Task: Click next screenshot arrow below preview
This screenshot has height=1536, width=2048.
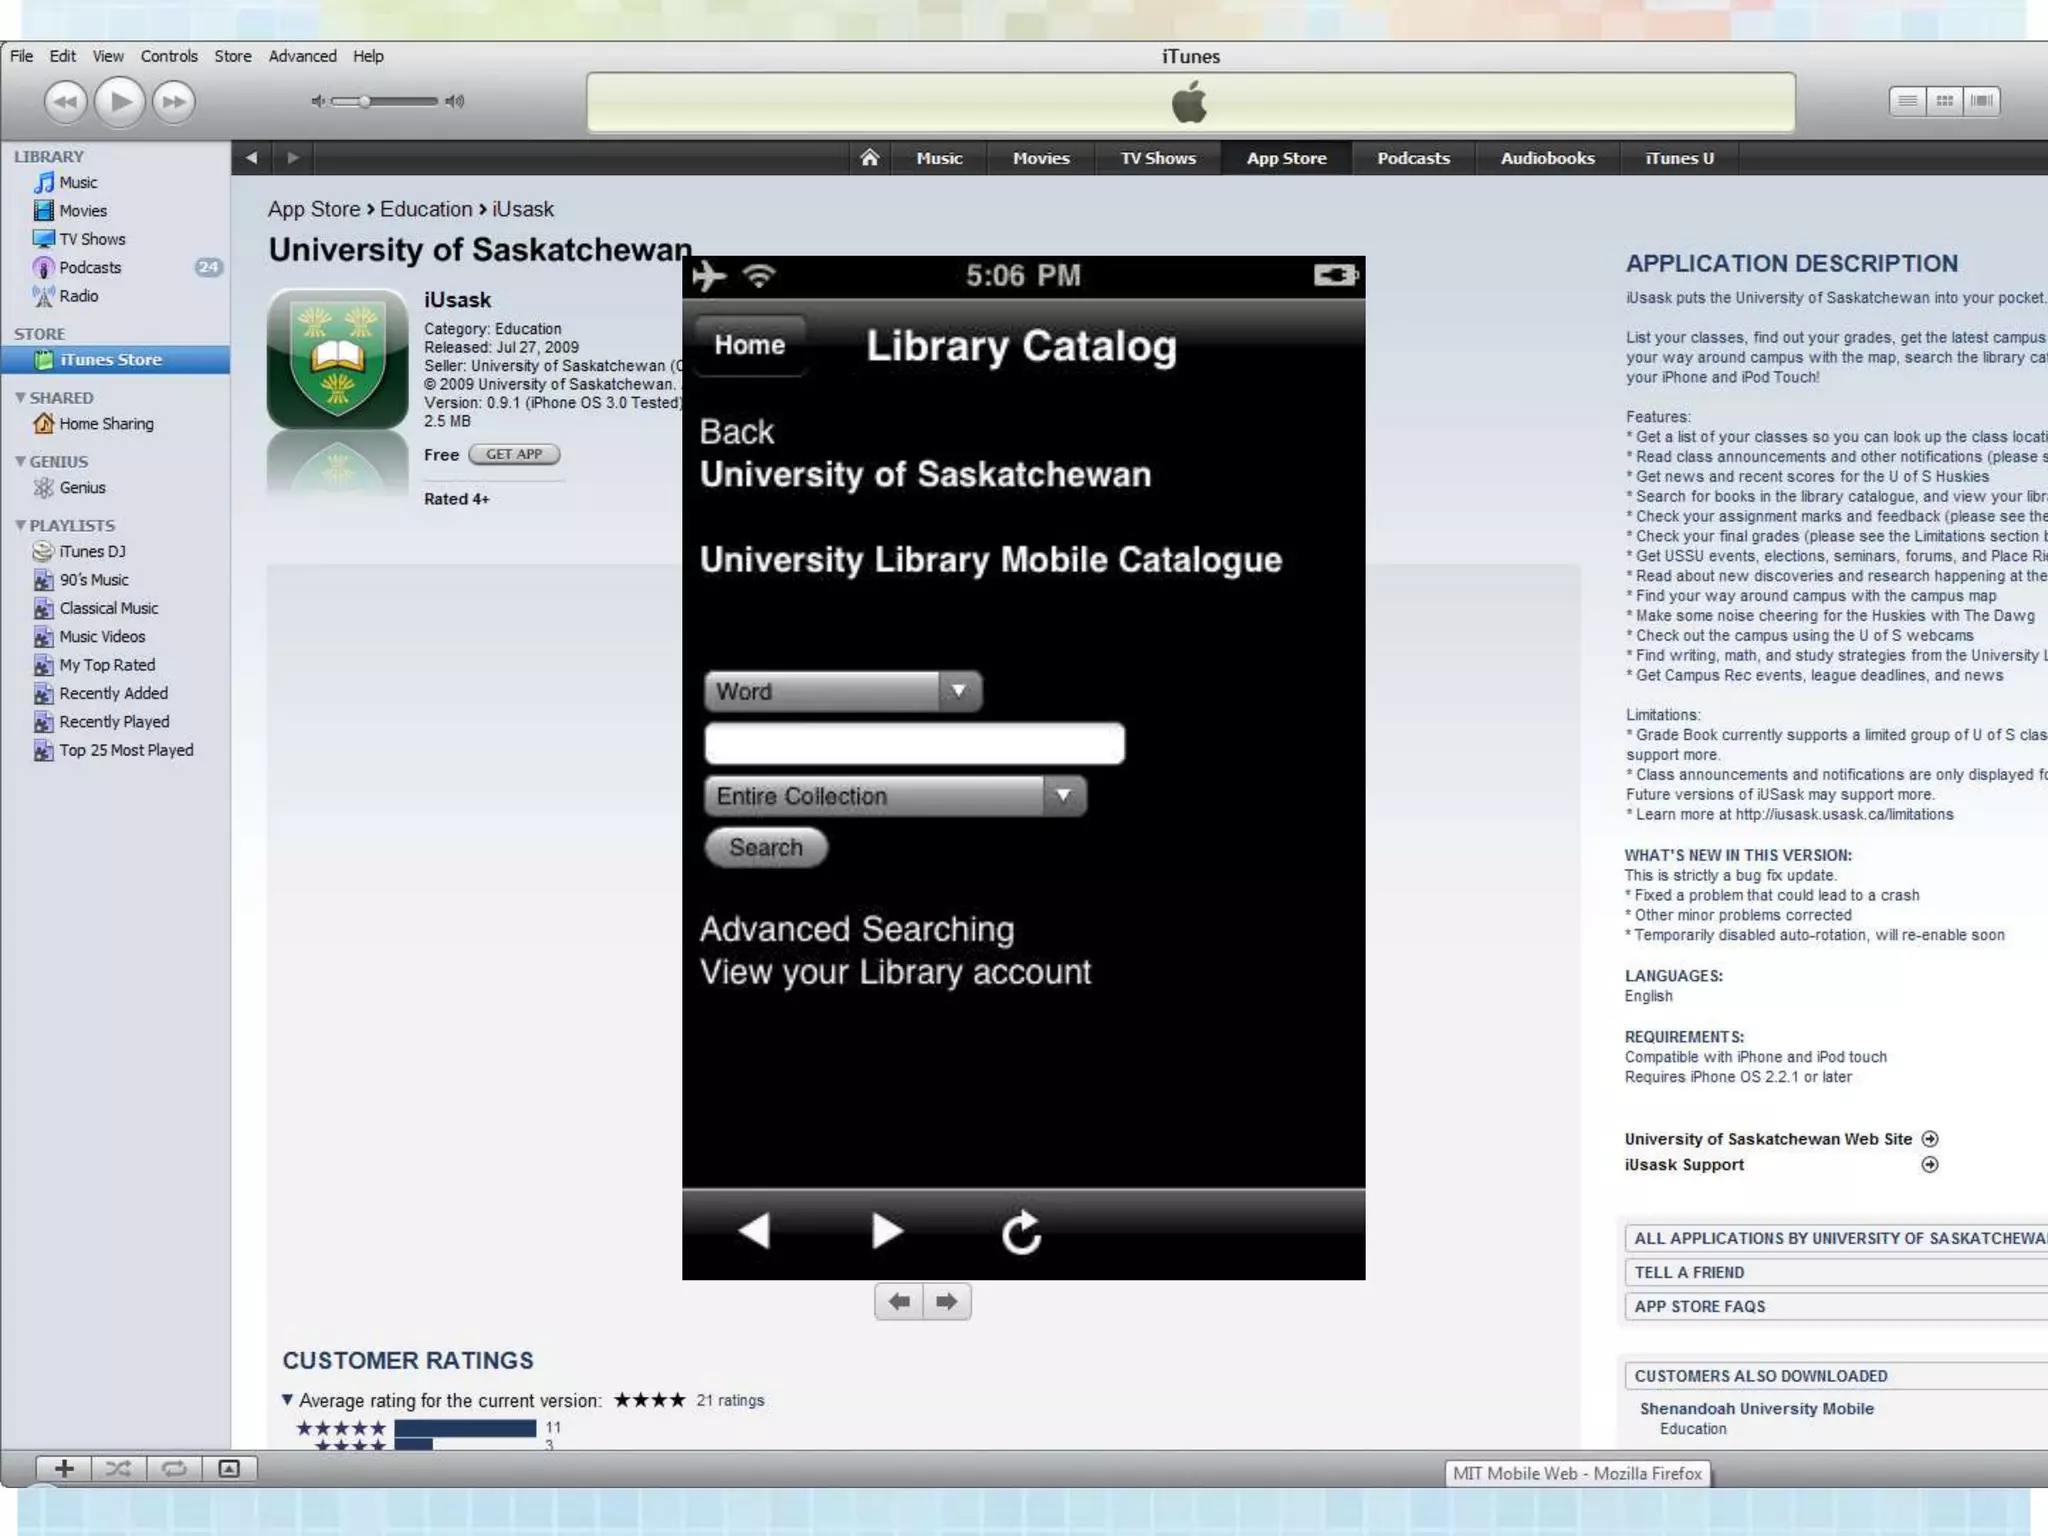Action: [946, 1301]
